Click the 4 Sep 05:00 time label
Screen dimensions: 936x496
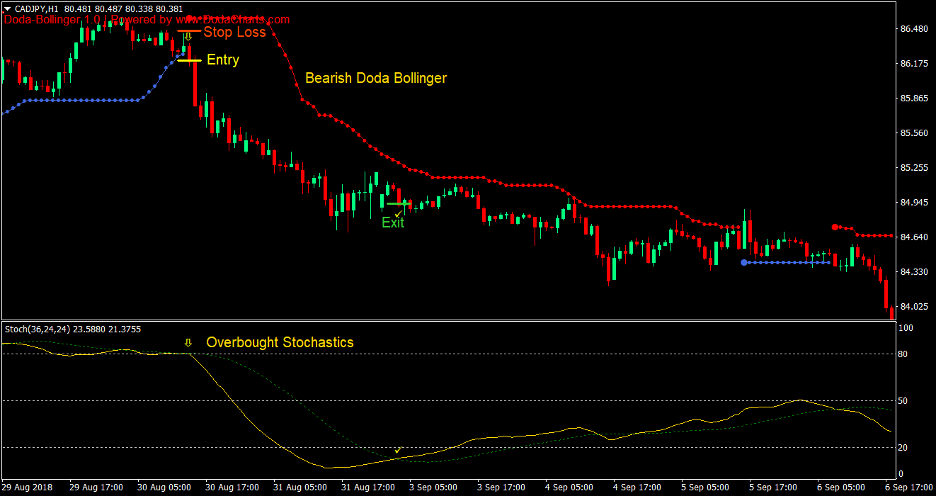[x=570, y=488]
